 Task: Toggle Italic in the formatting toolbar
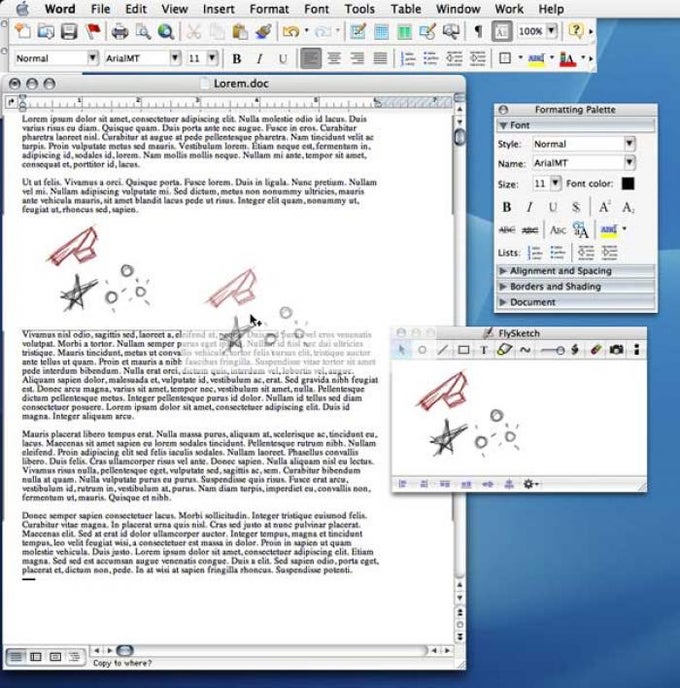(x=260, y=58)
